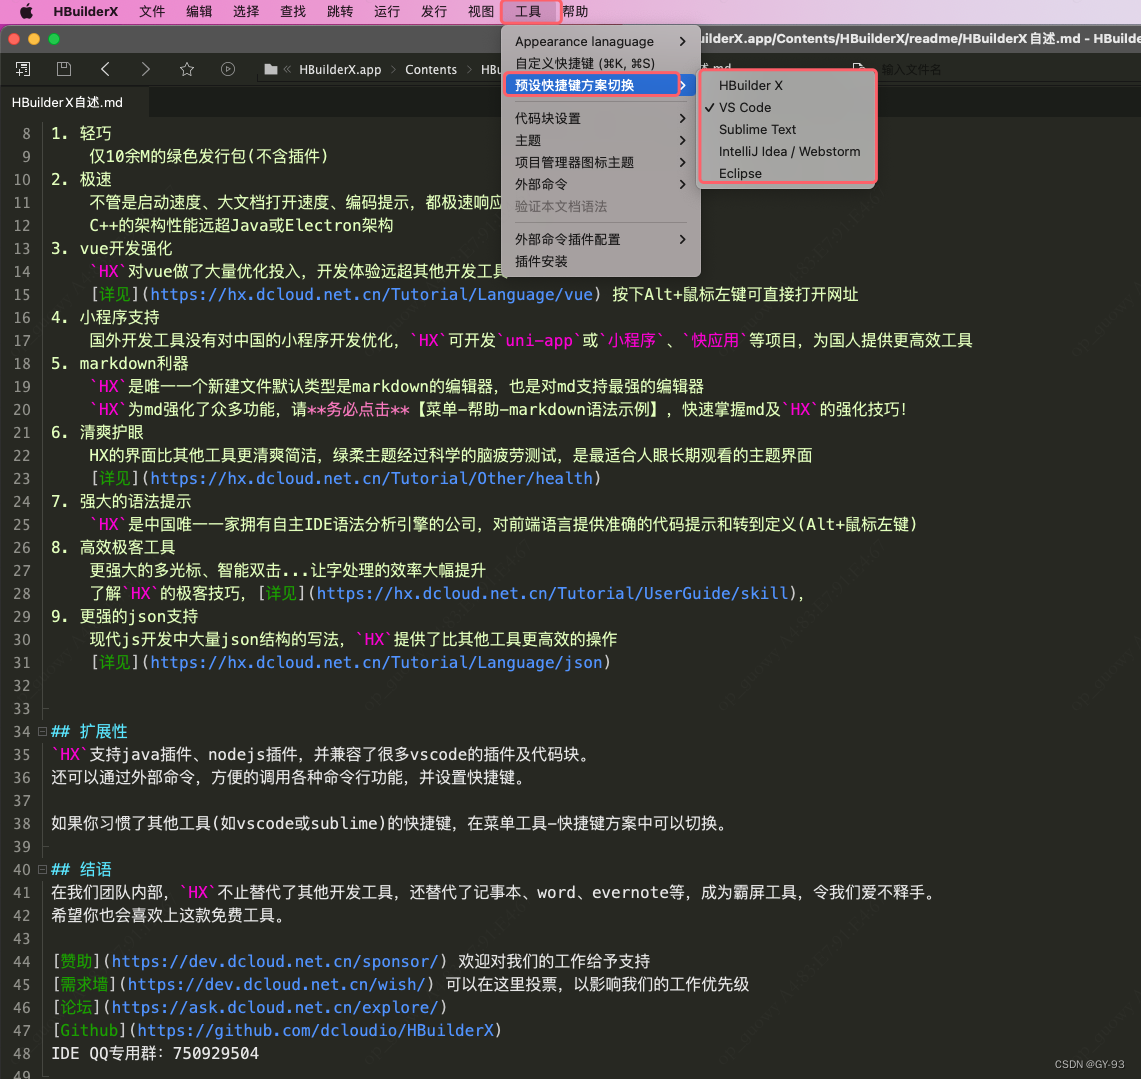This screenshot has height=1079, width=1141.
Task: Click the folder icon in the breadcrumb
Action: click(x=271, y=69)
